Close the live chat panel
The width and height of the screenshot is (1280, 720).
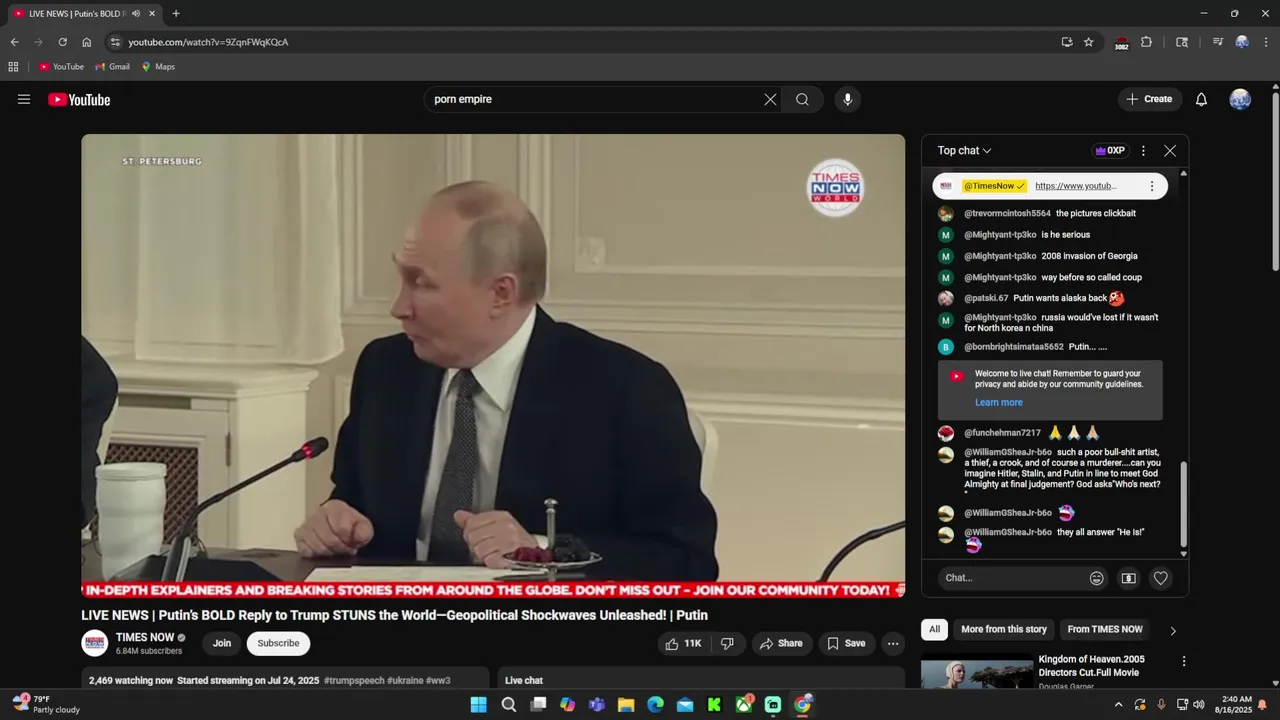point(1170,151)
